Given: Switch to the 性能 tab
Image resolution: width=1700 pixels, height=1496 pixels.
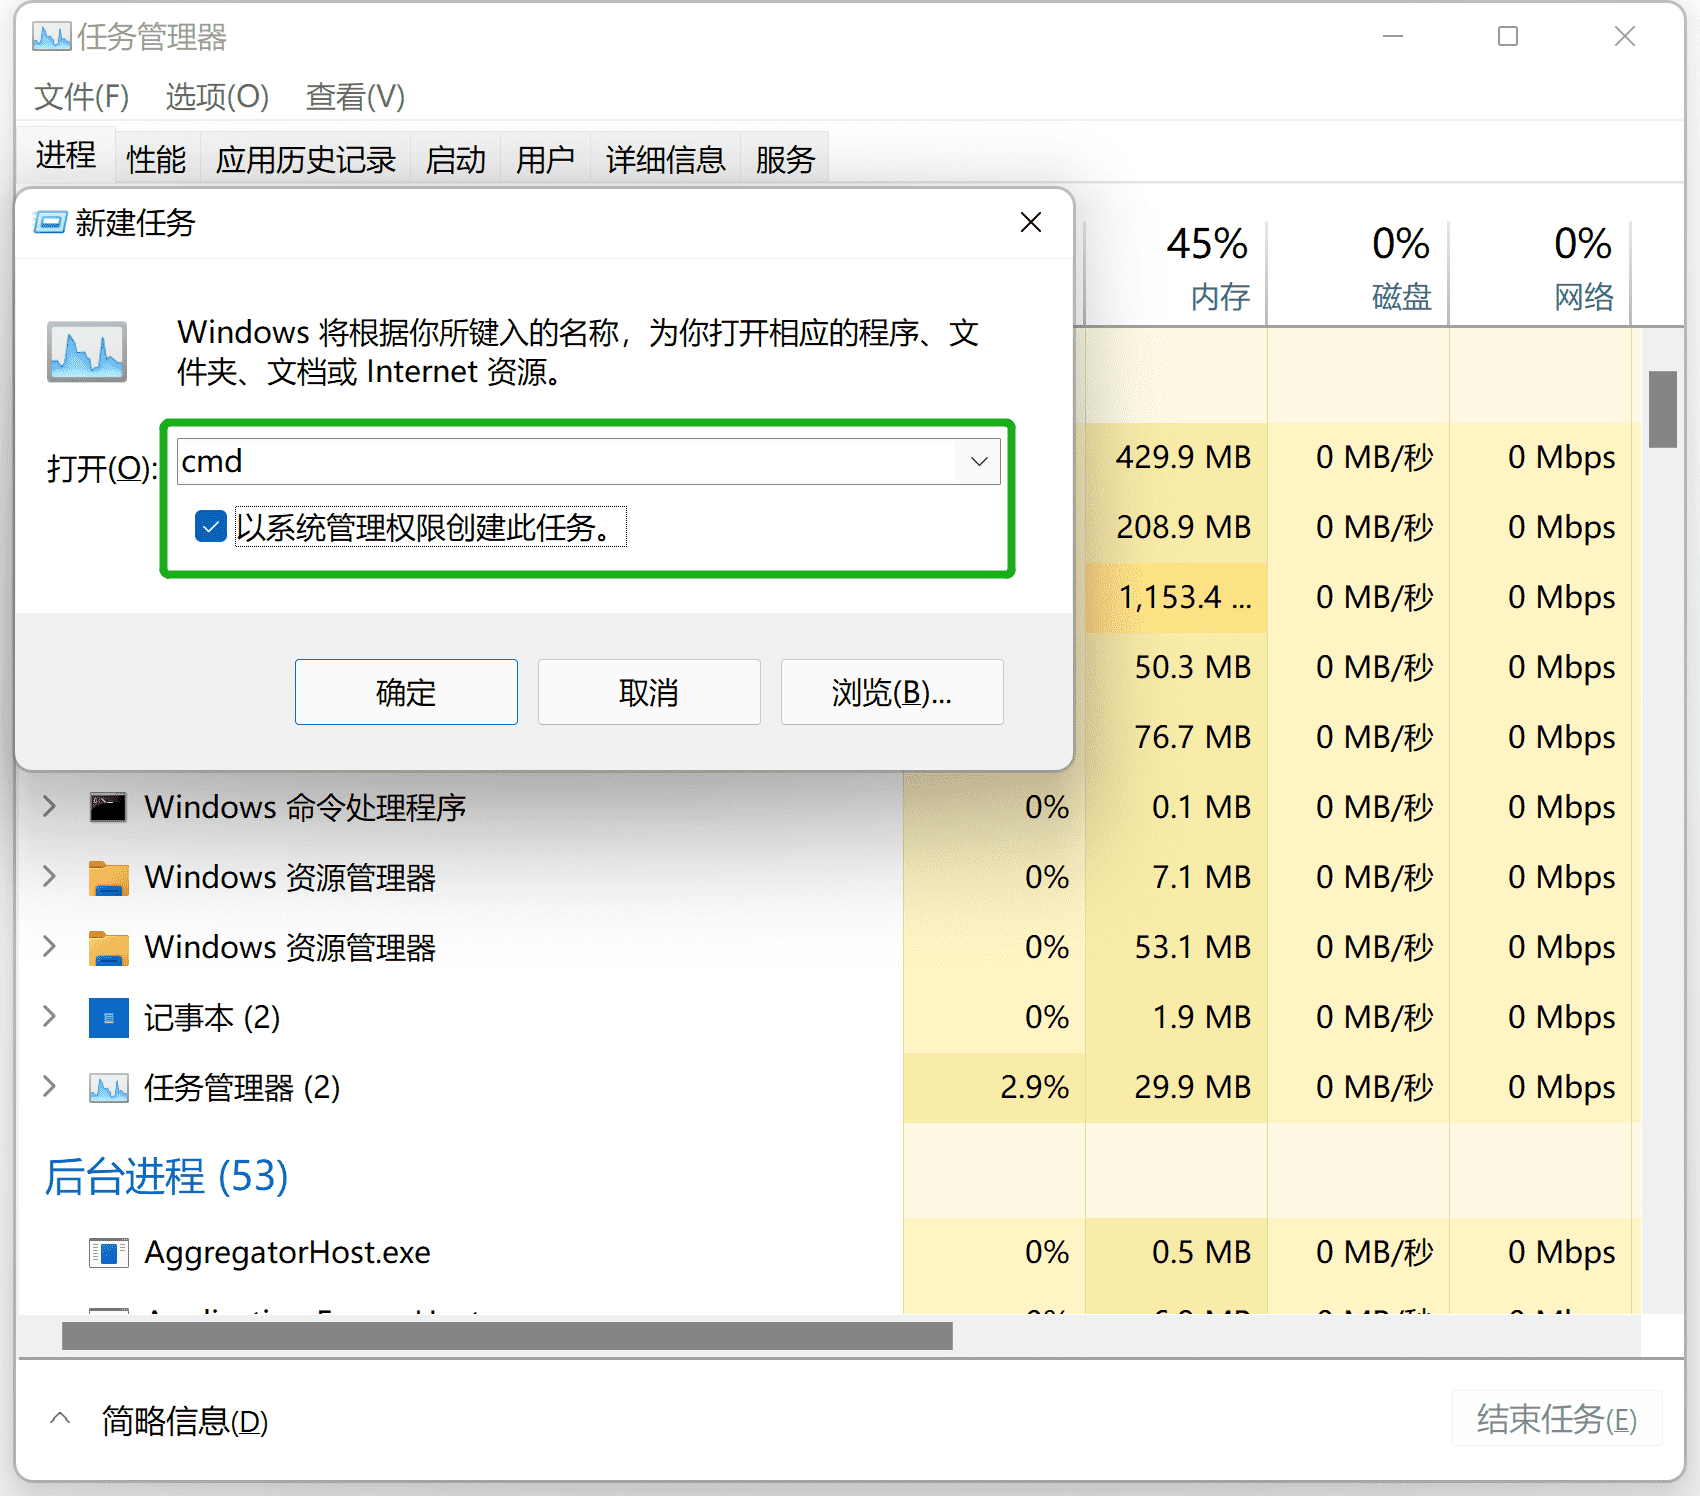Looking at the screenshot, I should [156, 159].
